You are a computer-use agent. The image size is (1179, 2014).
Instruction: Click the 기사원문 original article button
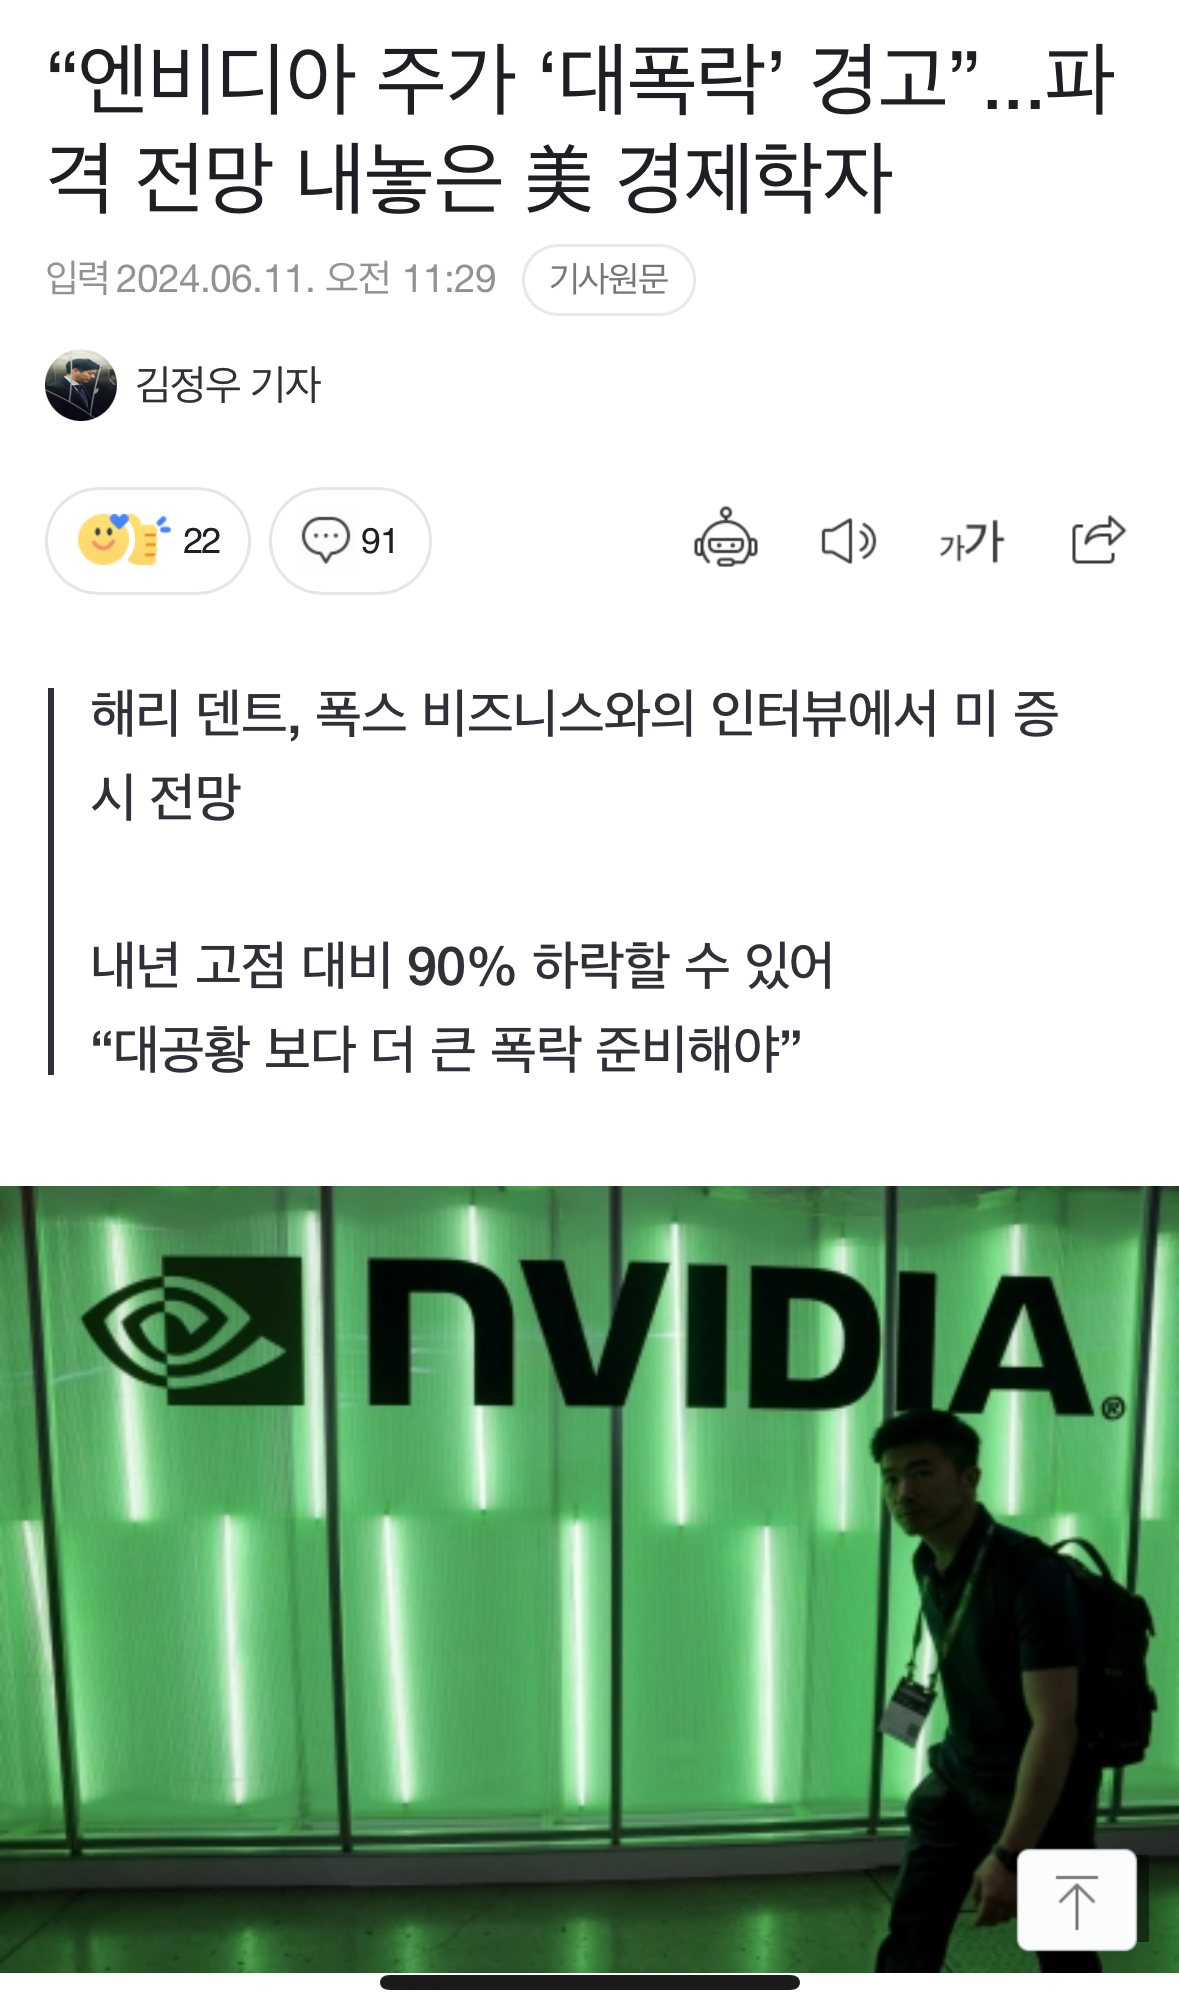[x=608, y=279]
